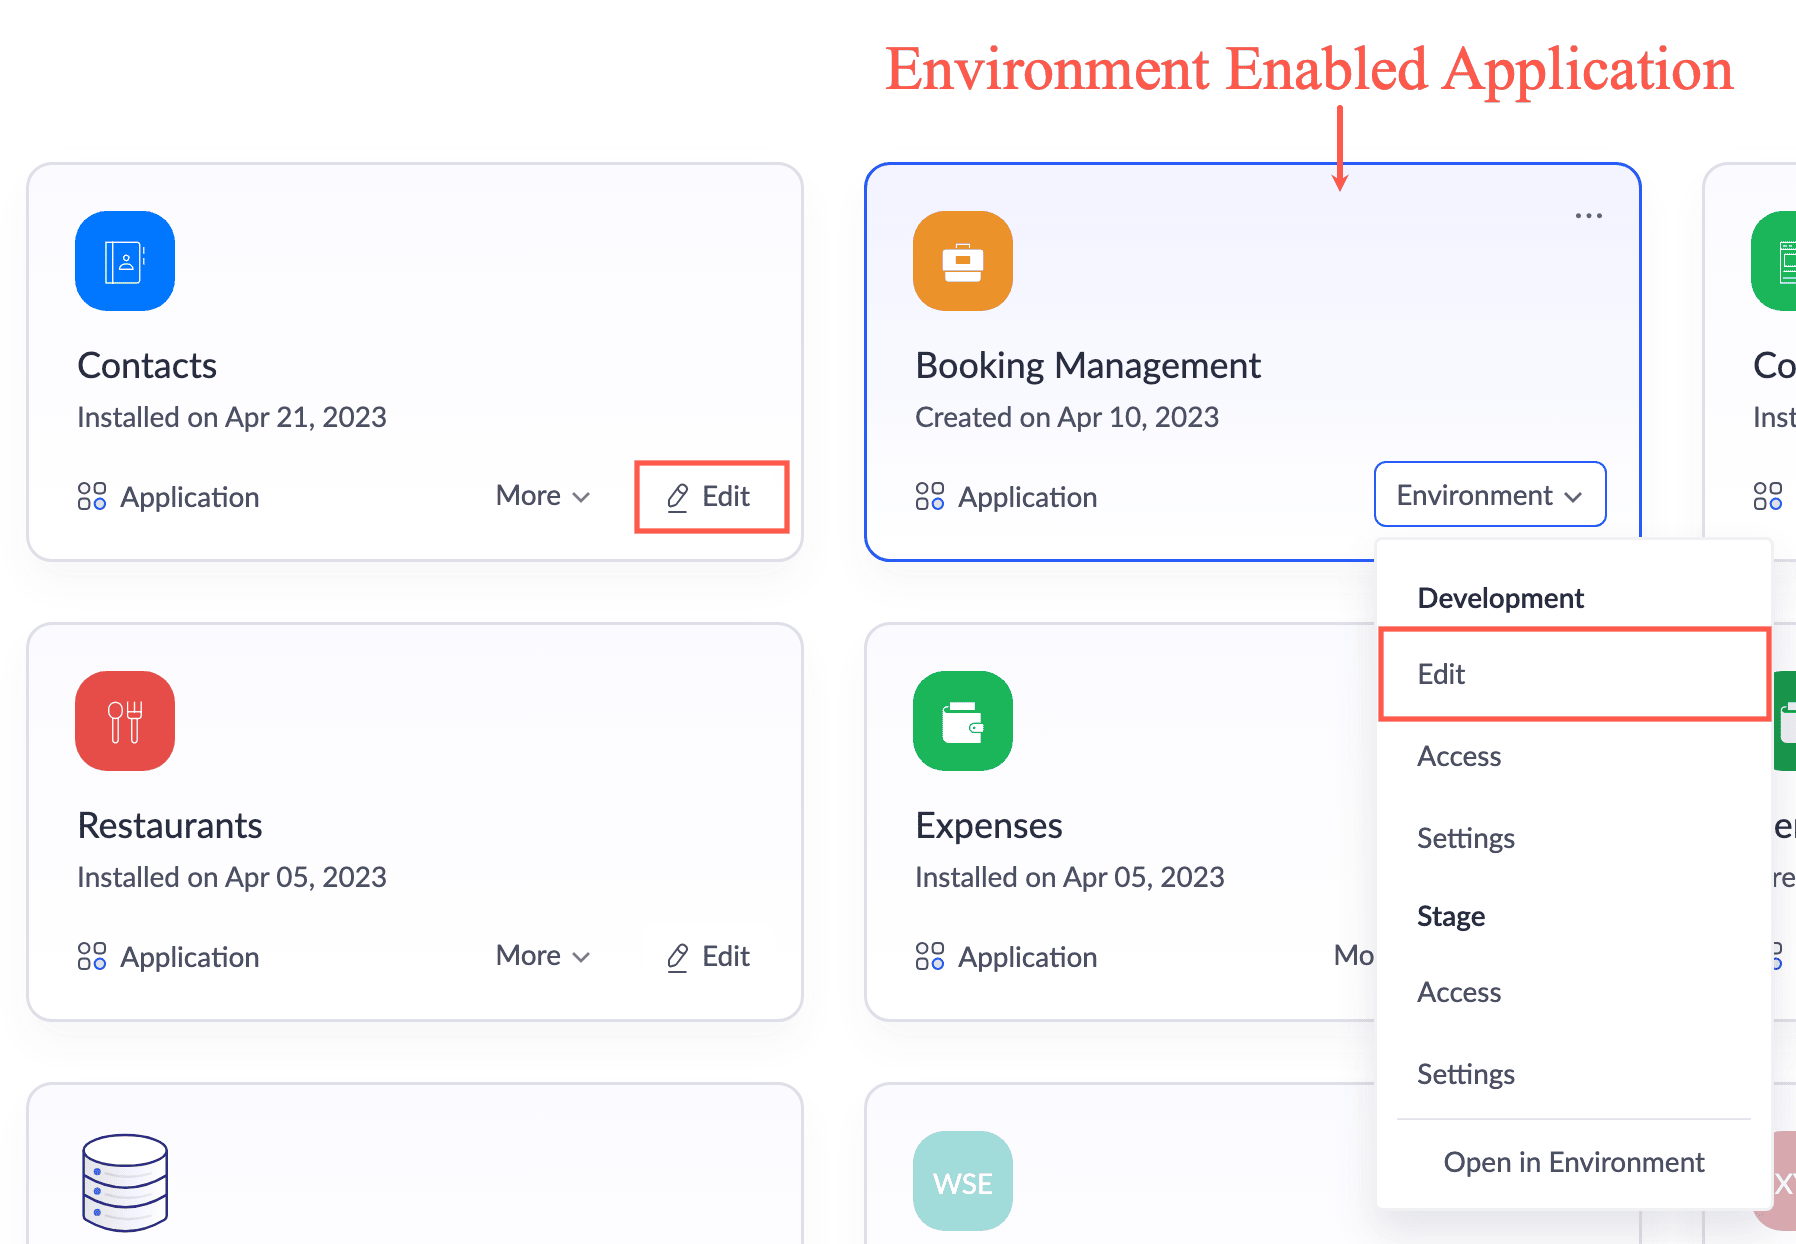Click the database stack app icon

pyautogui.click(x=125, y=1181)
